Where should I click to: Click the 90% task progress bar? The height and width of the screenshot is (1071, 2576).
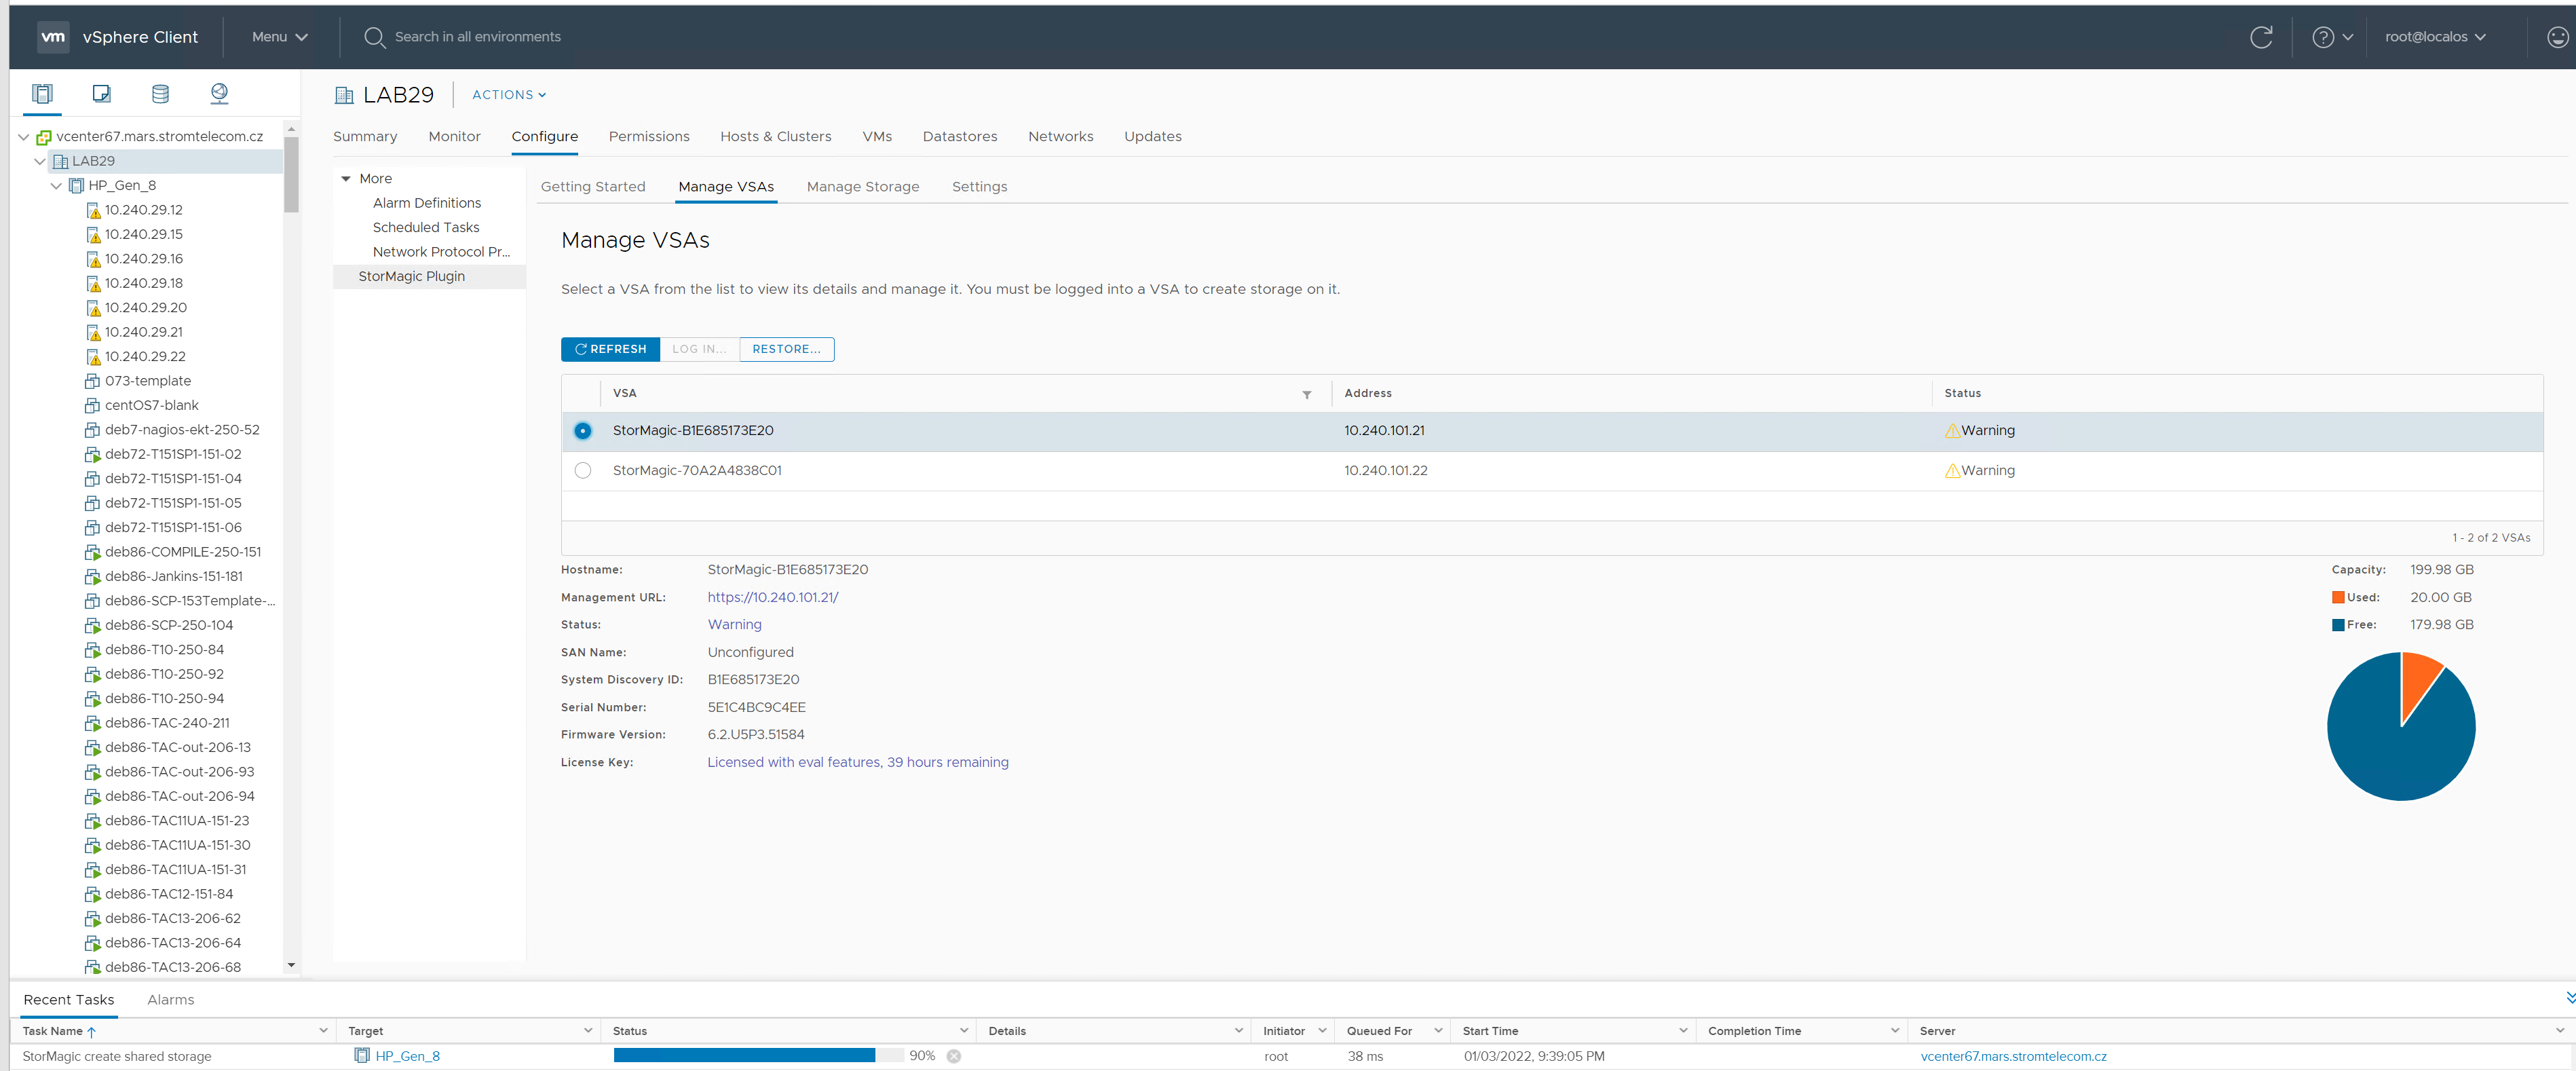759,1056
